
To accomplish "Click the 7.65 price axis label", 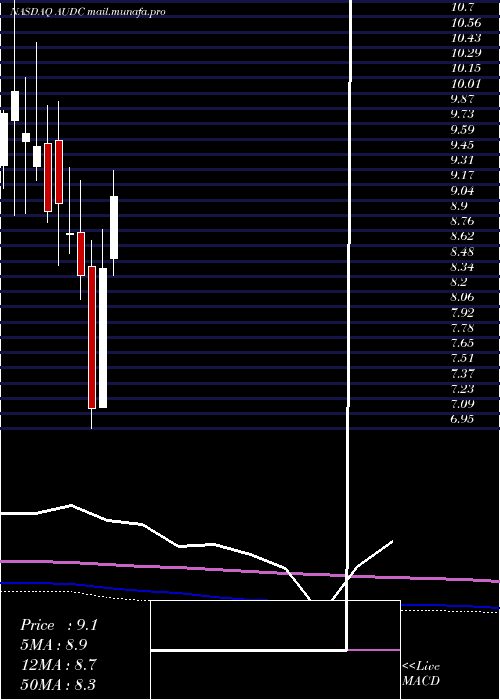I will point(462,343).
